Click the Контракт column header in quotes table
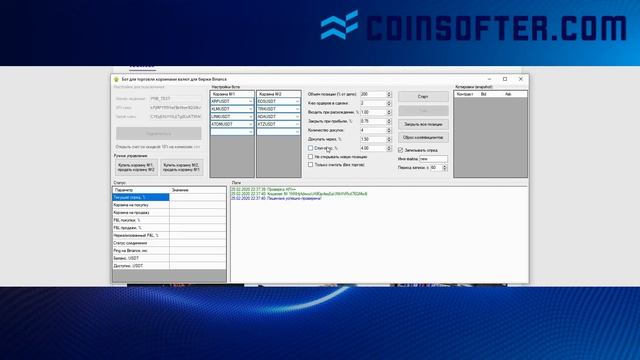This screenshot has width=640, height=360. tap(467, 94)
